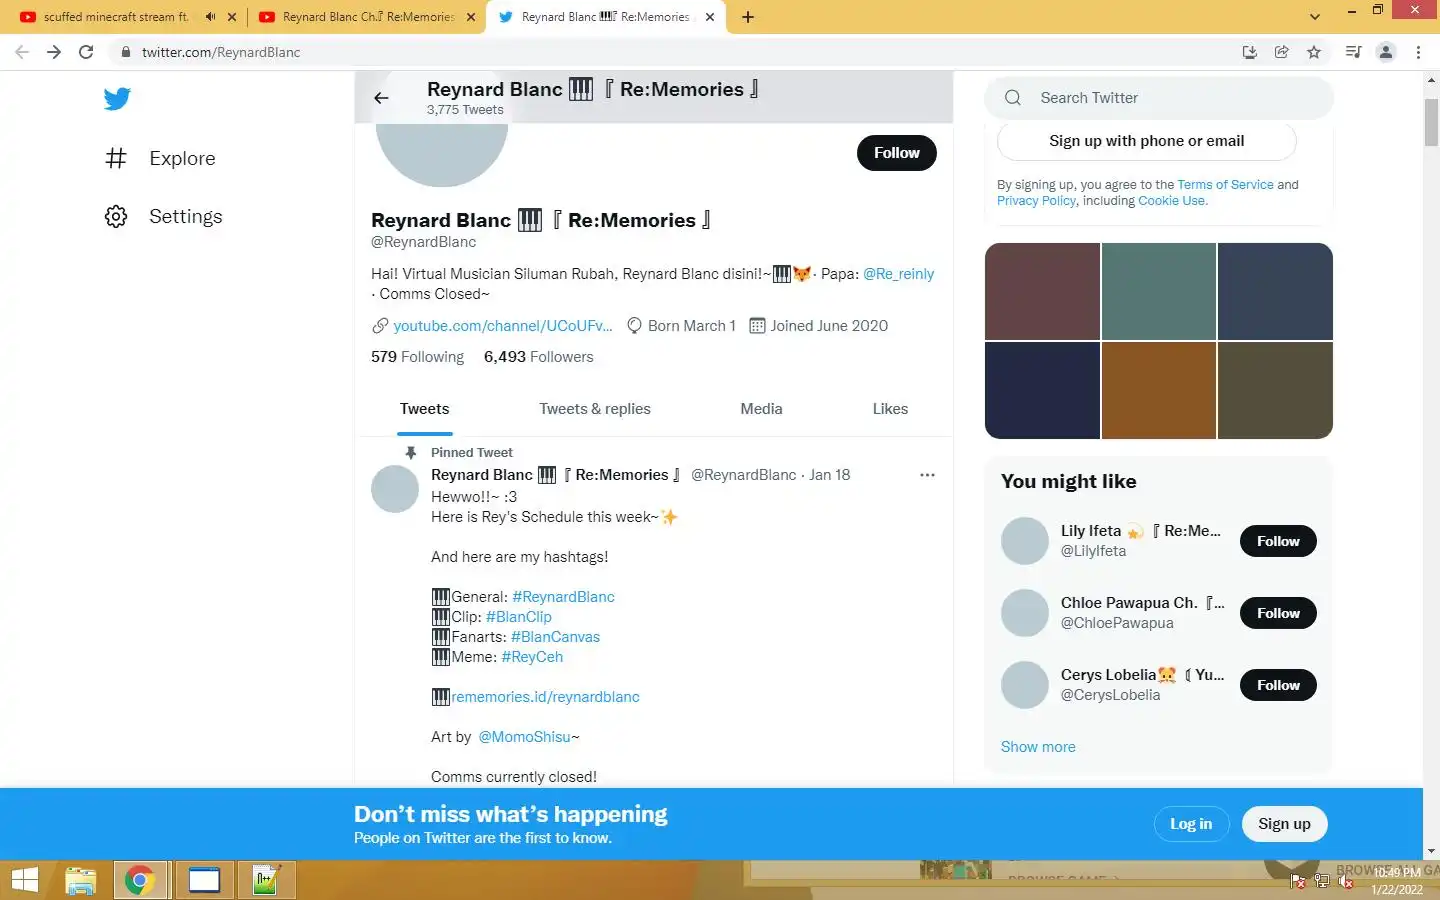Image resolution: width=1440 pixels, height=900 pixels.
Task: Click Chrome's forward navigation arrow
Action: (54, 52)
